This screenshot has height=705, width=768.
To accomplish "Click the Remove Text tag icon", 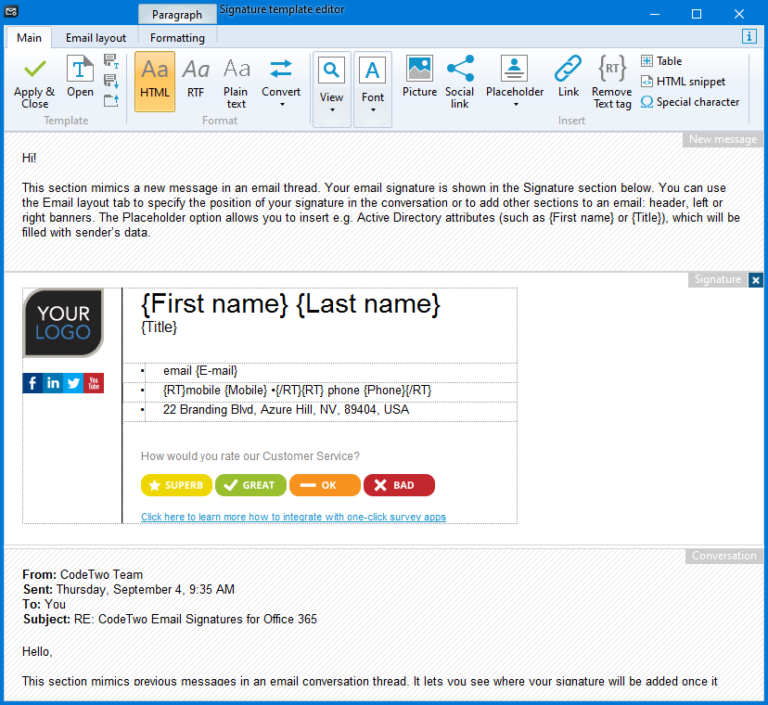I will [611, 70].
